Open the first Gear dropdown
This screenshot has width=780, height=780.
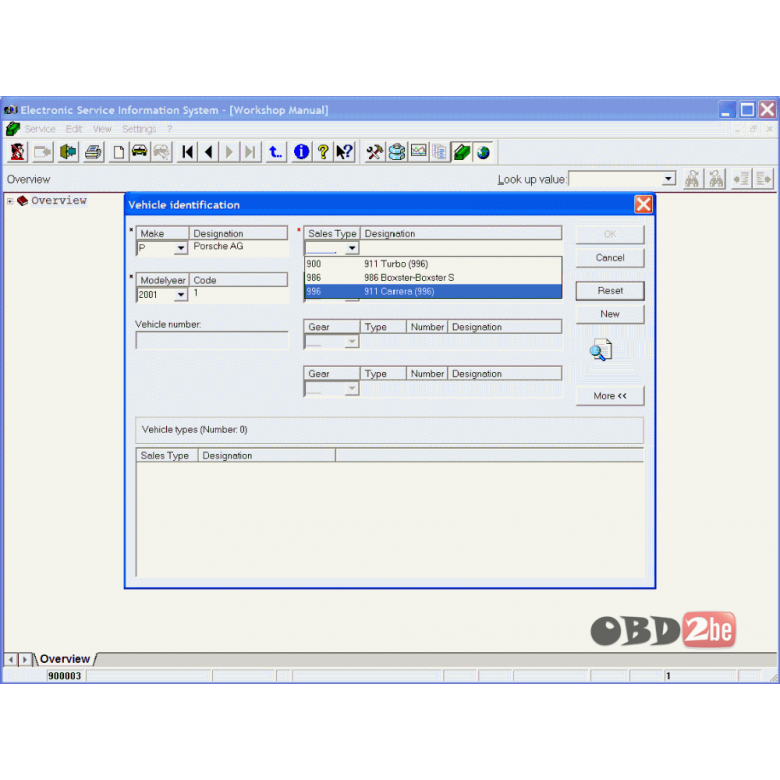[352, 341]
